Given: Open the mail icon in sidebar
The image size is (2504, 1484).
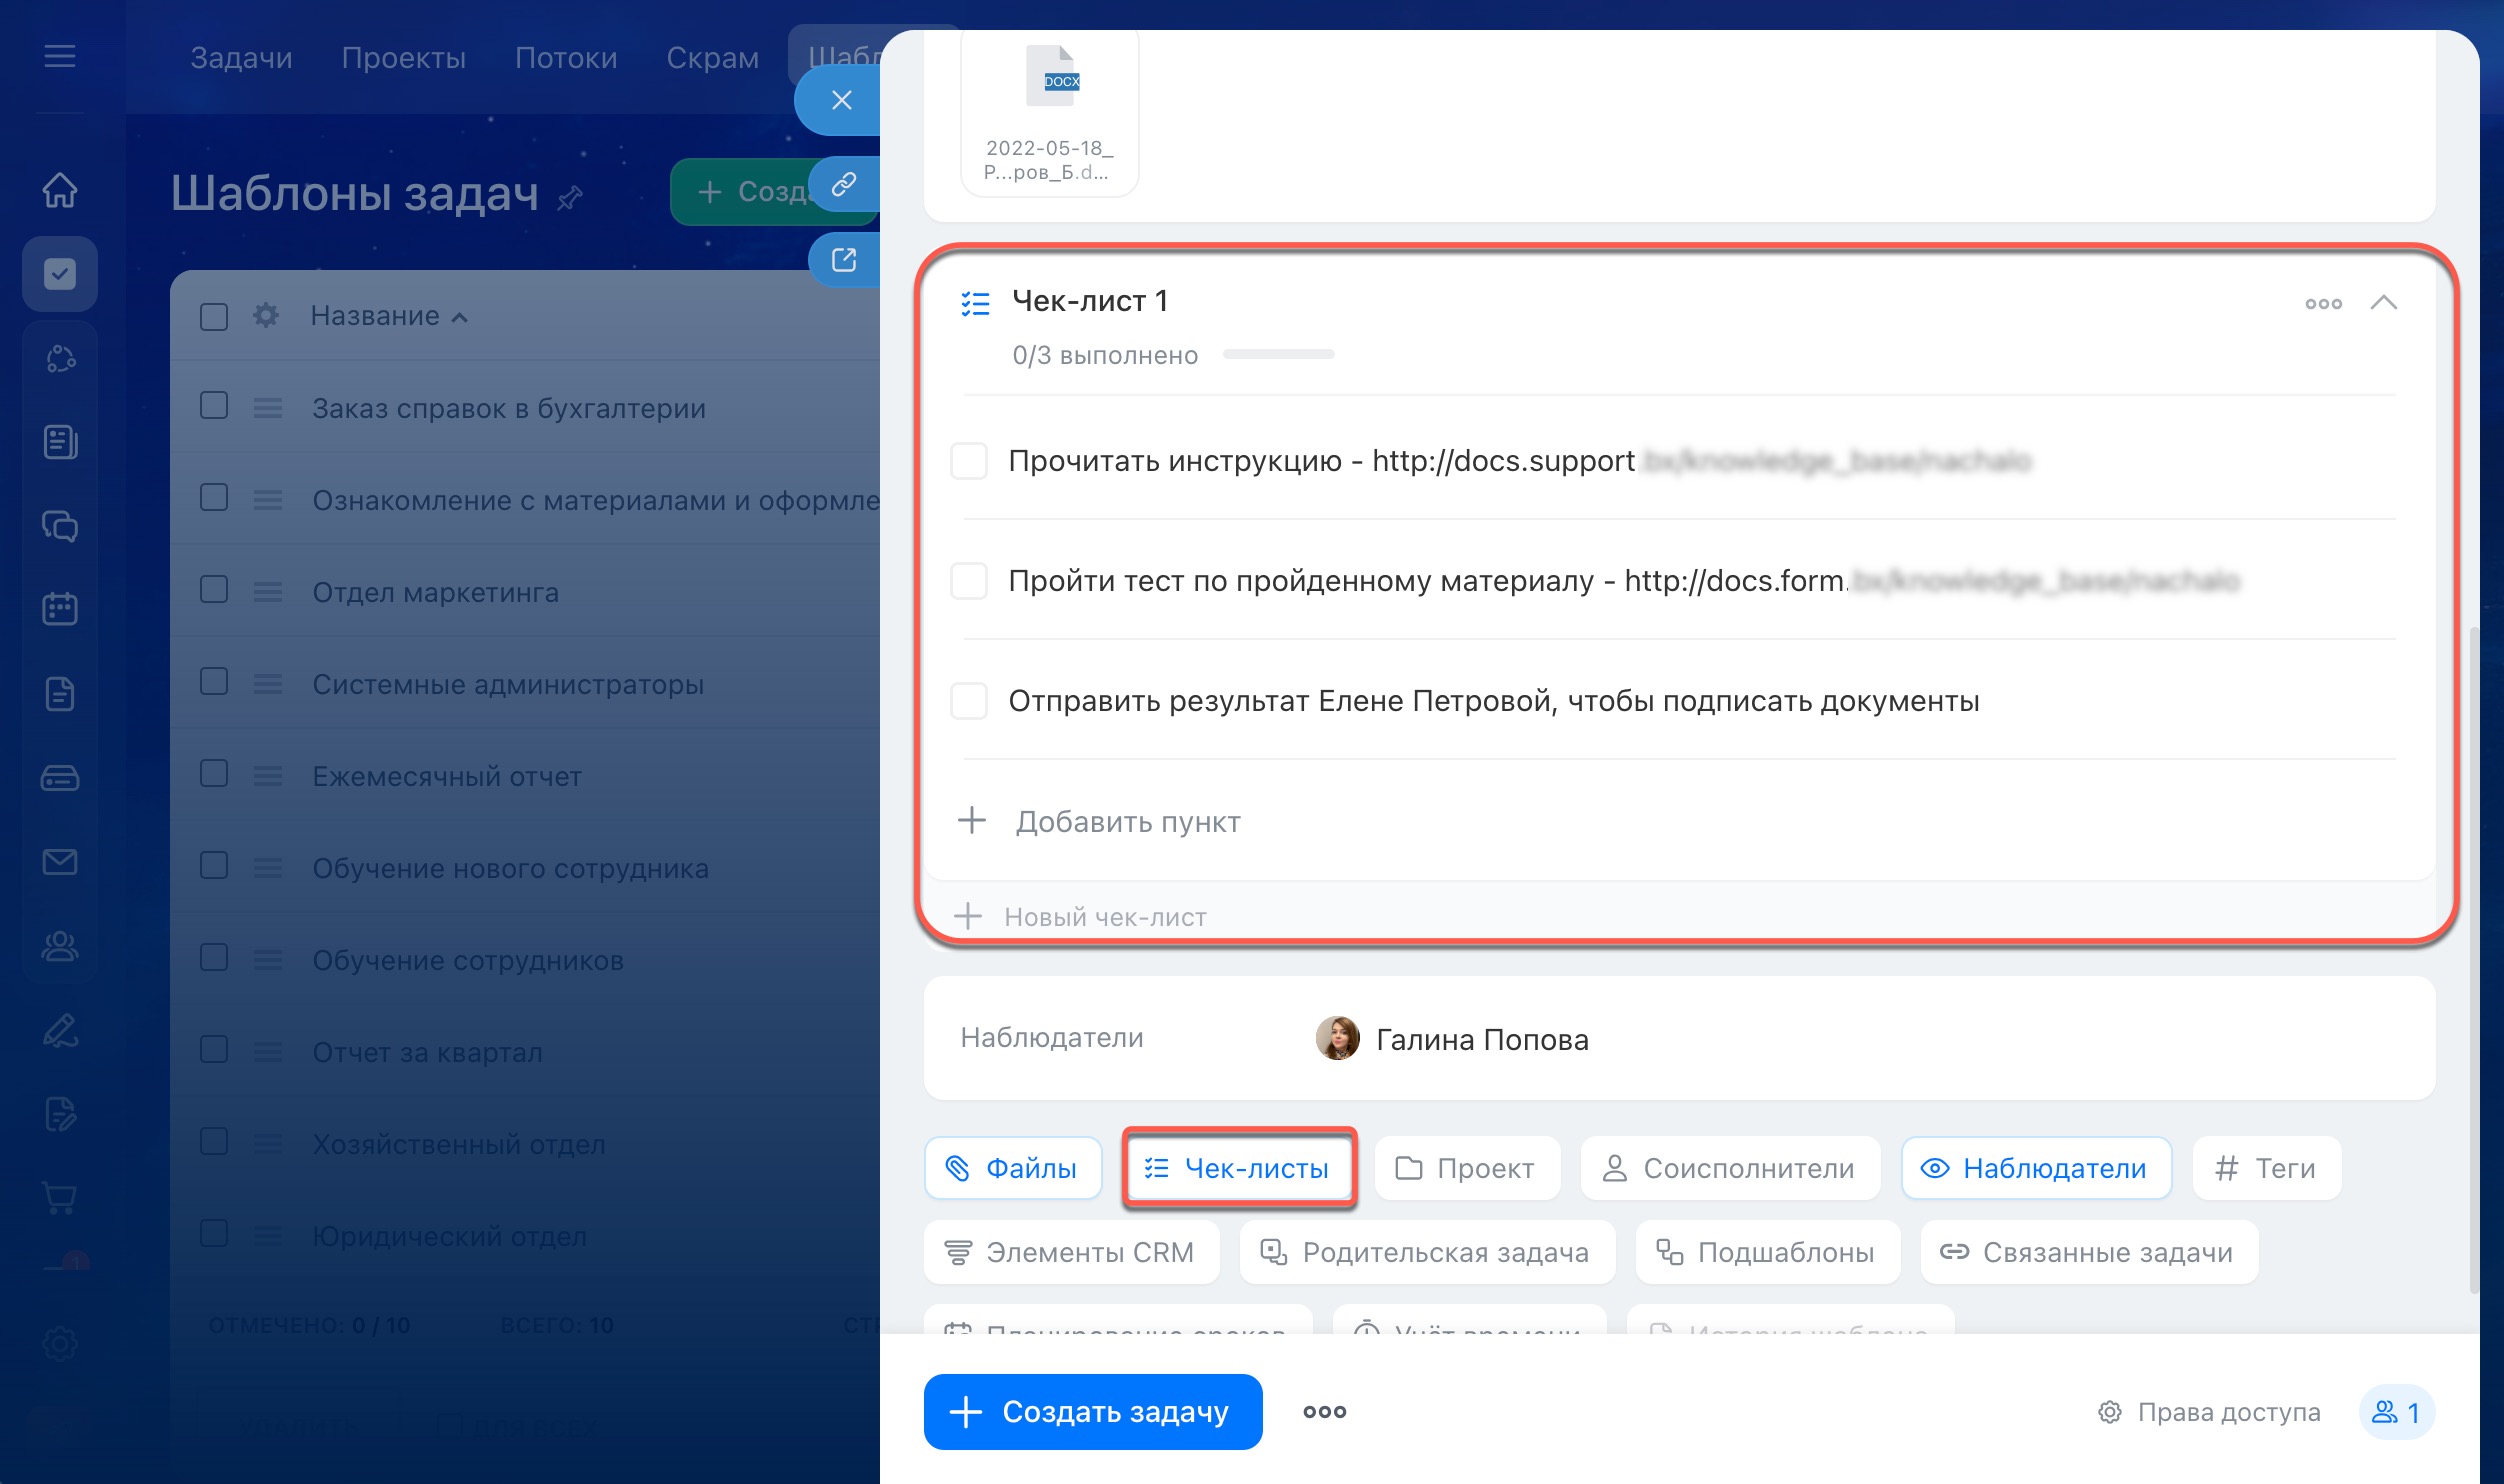Looking at the screenshot, I should 60,861.
